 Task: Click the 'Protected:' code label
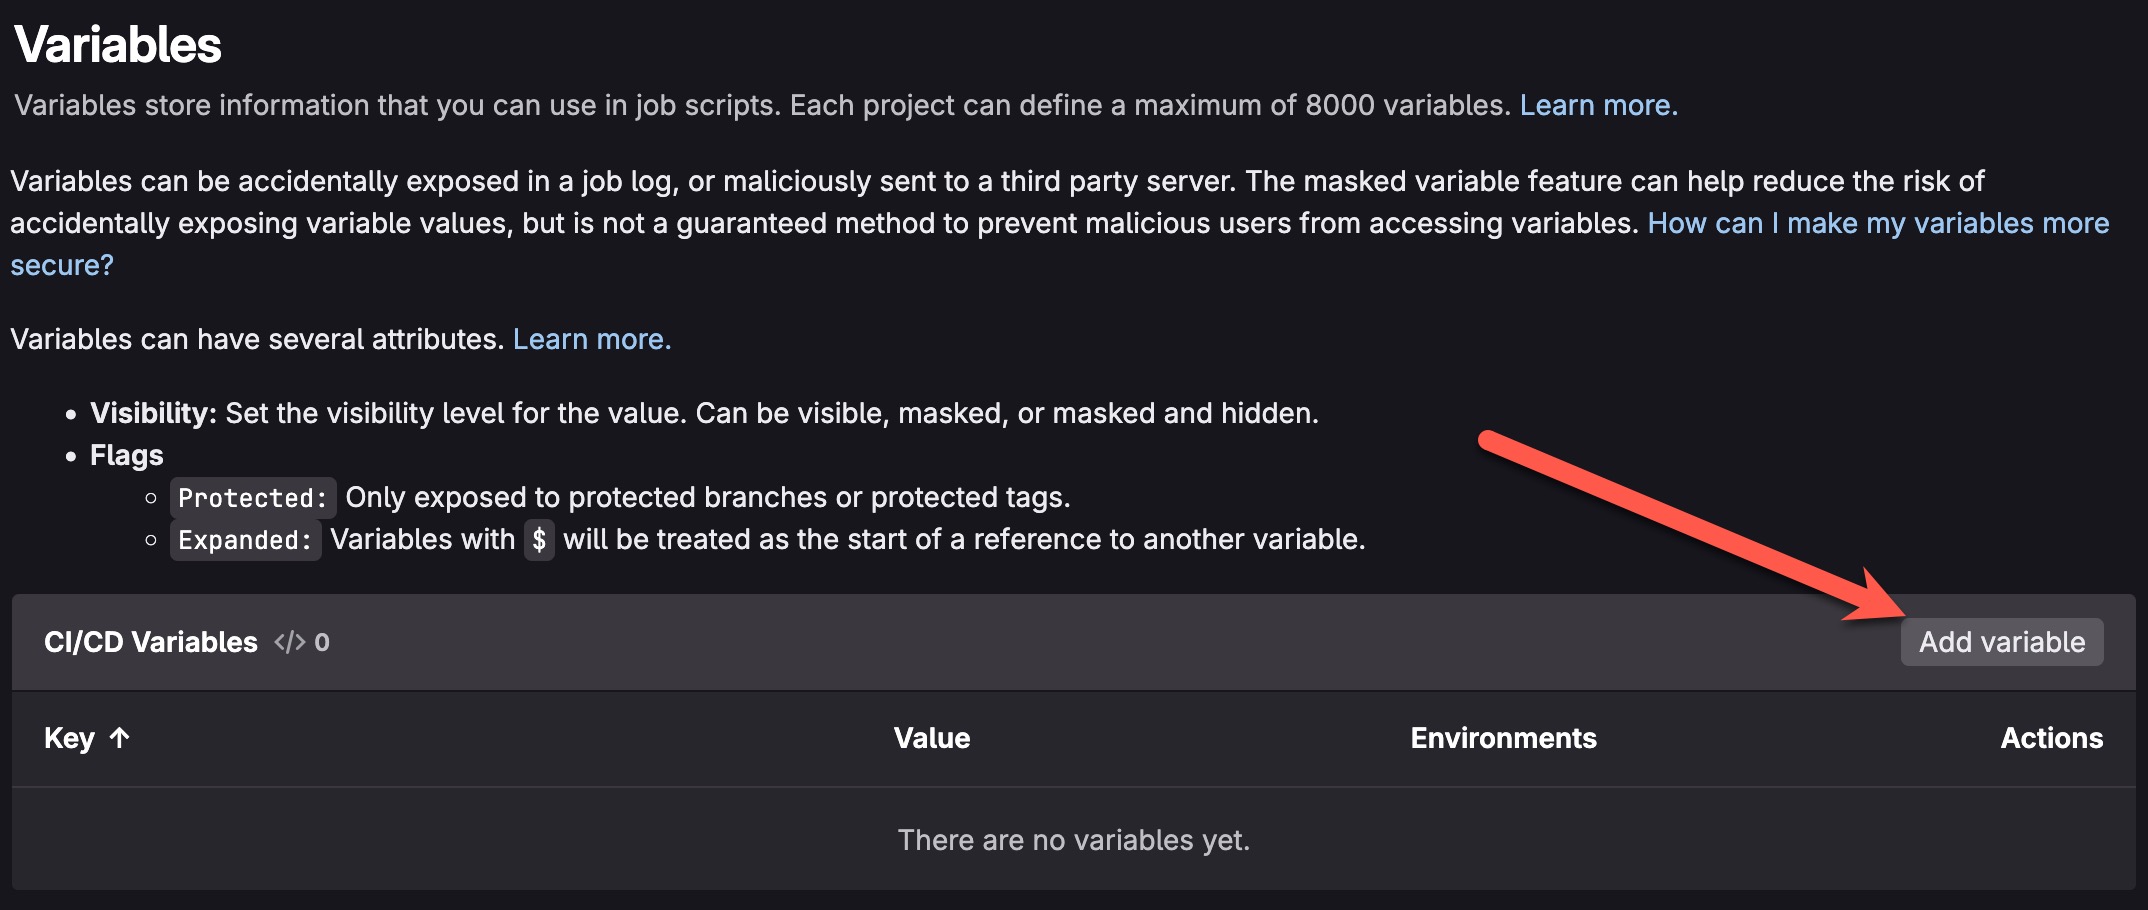point(252,498)
